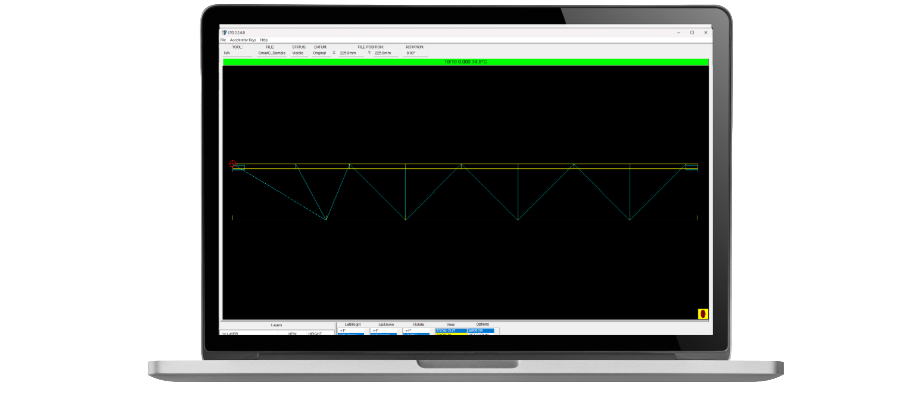
Task: Click the MIRROR option button
Action: pyautogui.click(x=481, y=331)
